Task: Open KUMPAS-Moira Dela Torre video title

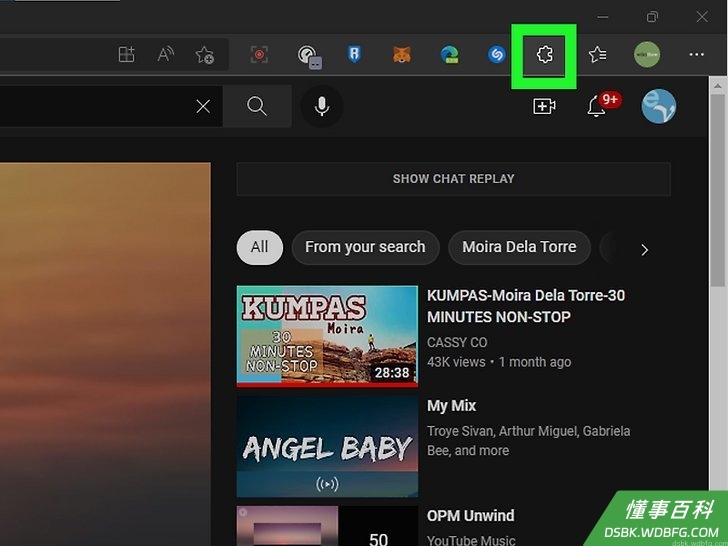Action: pyautogui.click(x=526, y=306)
